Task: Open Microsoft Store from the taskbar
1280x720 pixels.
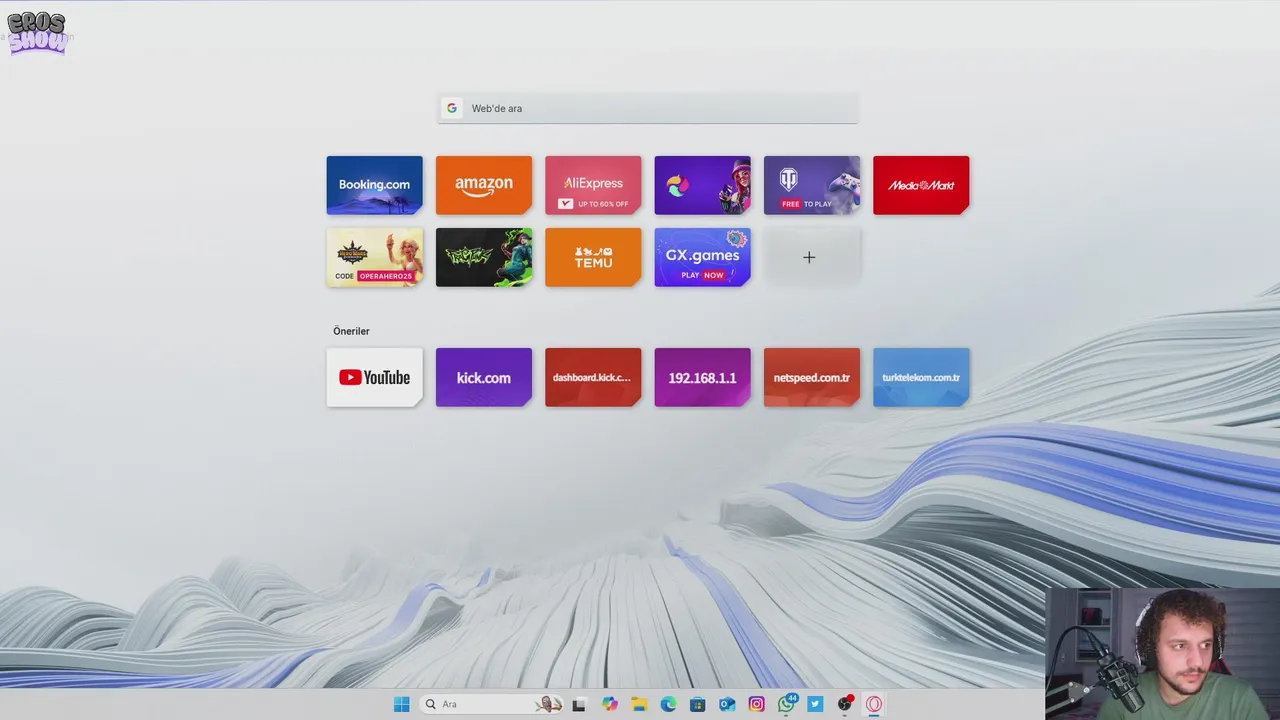Action: pos(697,704)
